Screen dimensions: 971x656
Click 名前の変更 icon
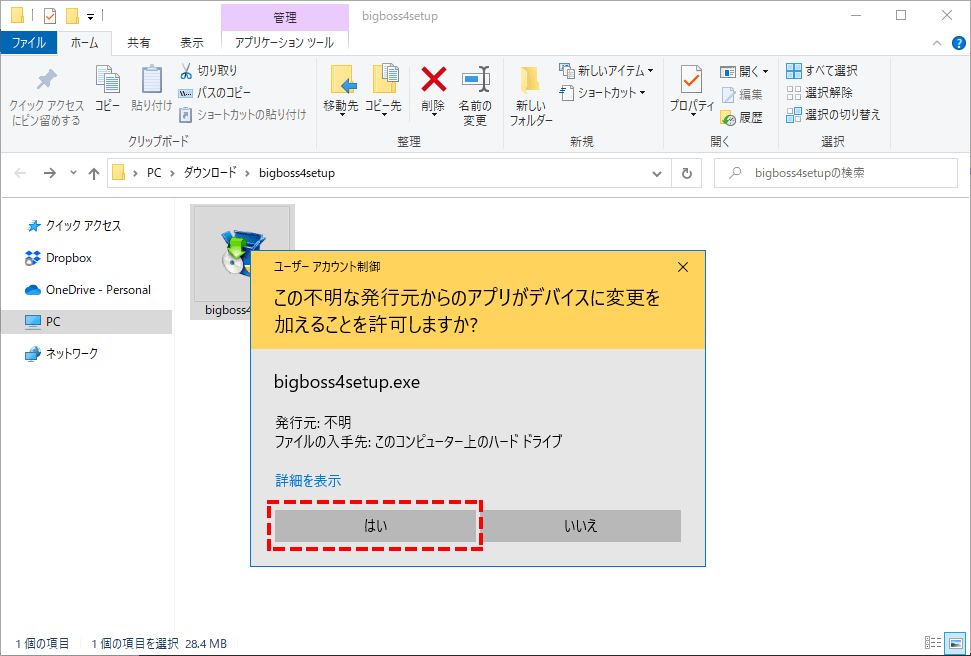tap(475, 96)
